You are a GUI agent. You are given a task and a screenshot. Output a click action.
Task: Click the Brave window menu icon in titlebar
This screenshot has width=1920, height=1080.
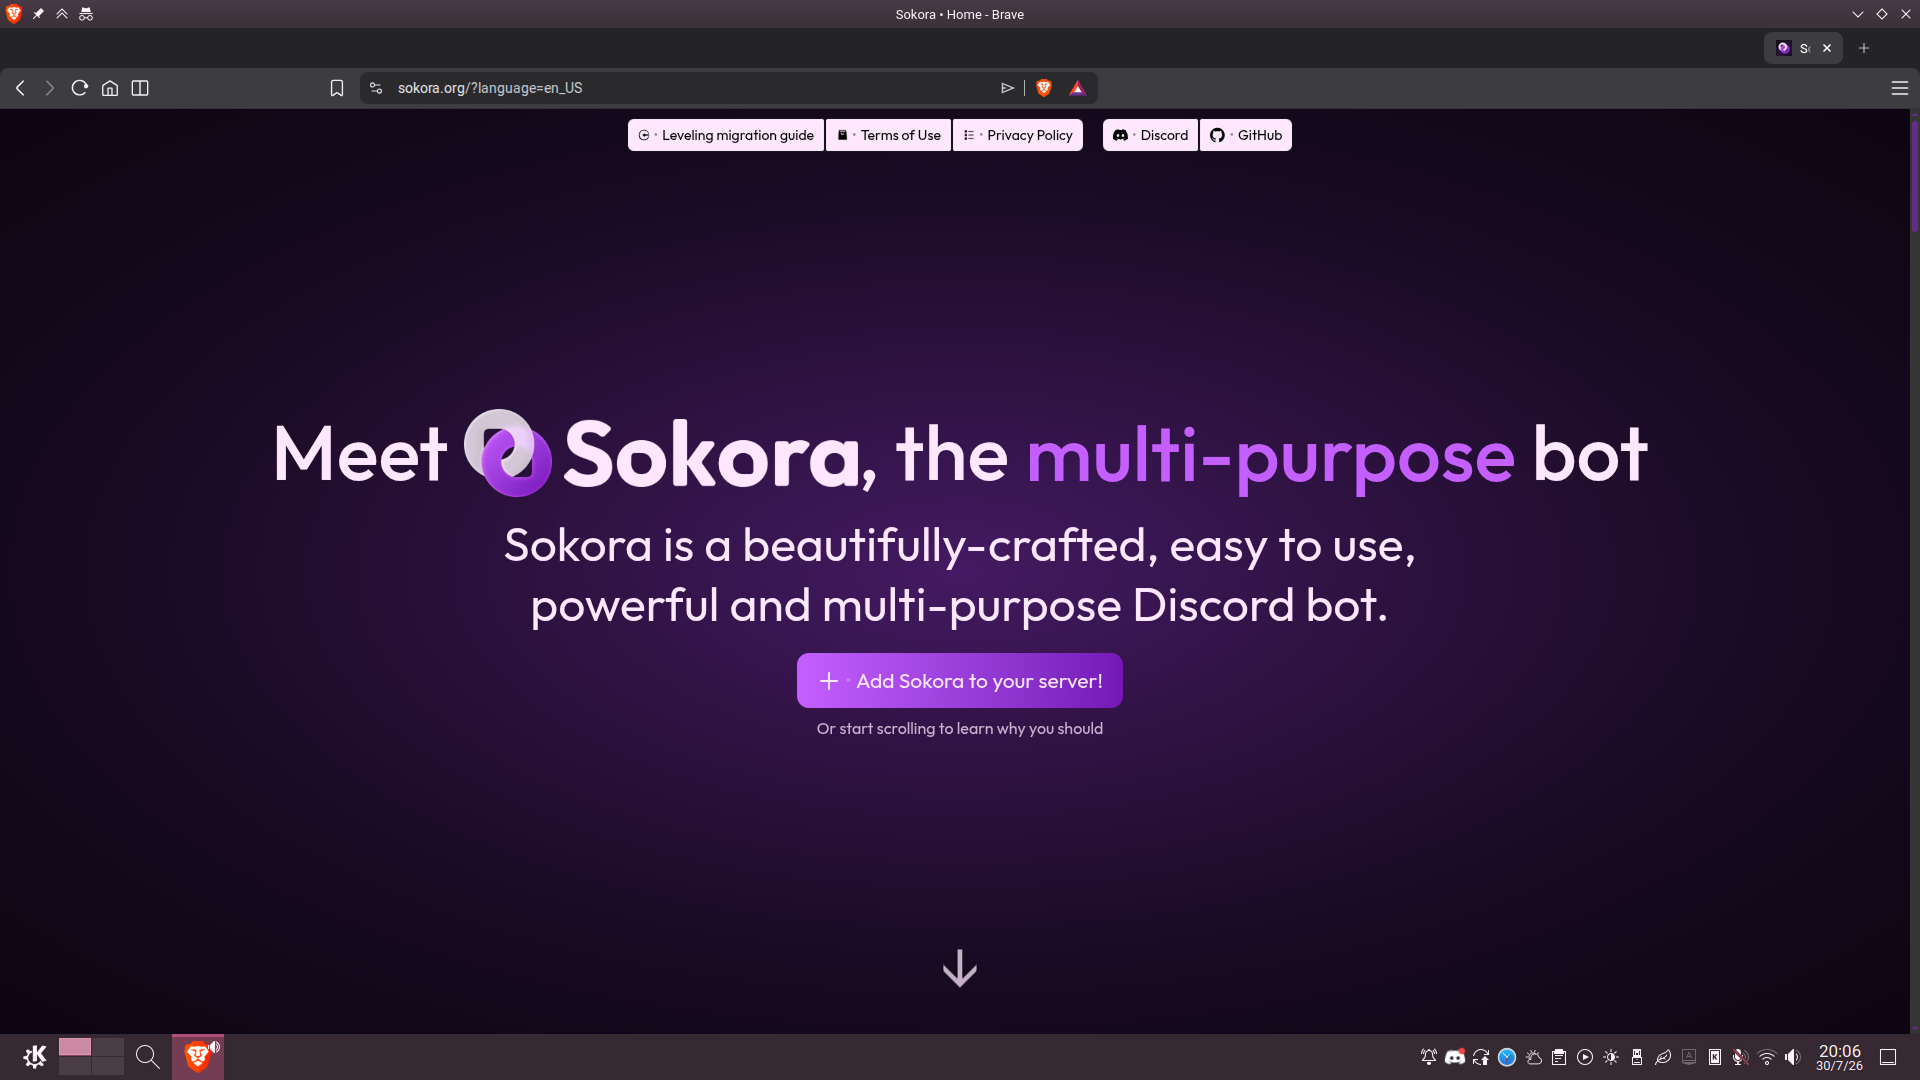coord(14,14)
